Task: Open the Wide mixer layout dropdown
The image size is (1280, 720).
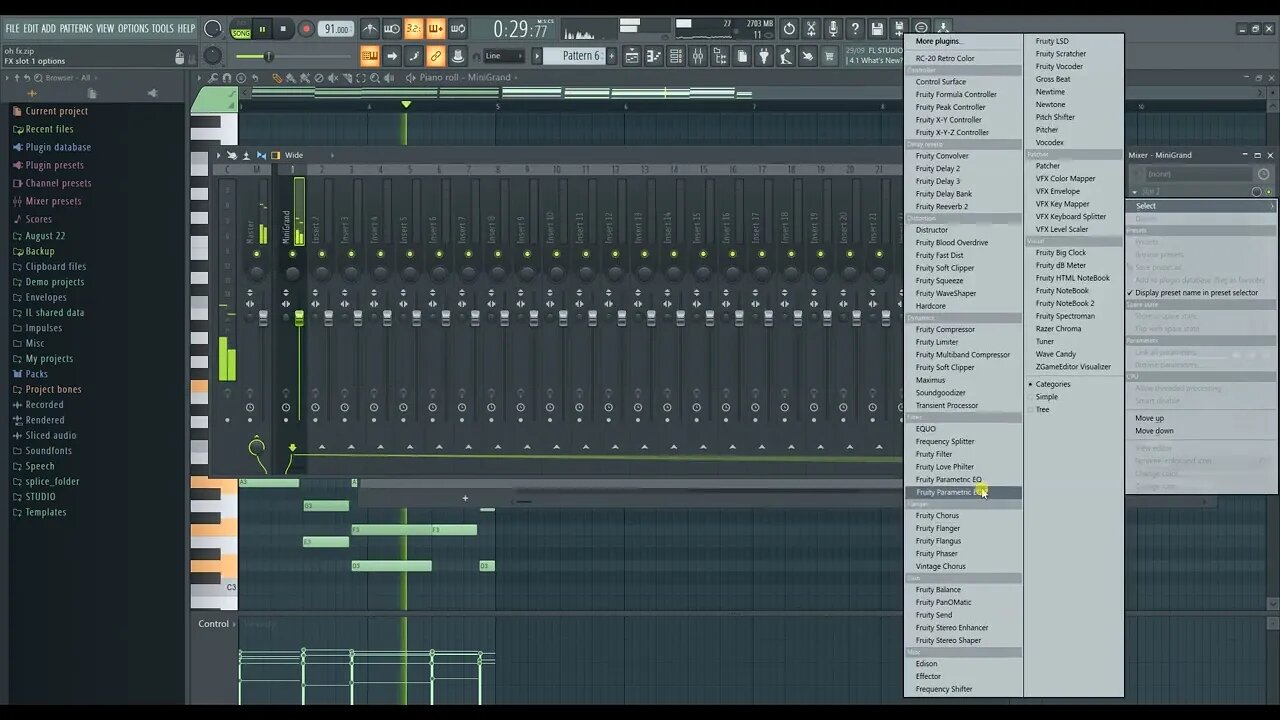Action: click(x=294, y=155)
